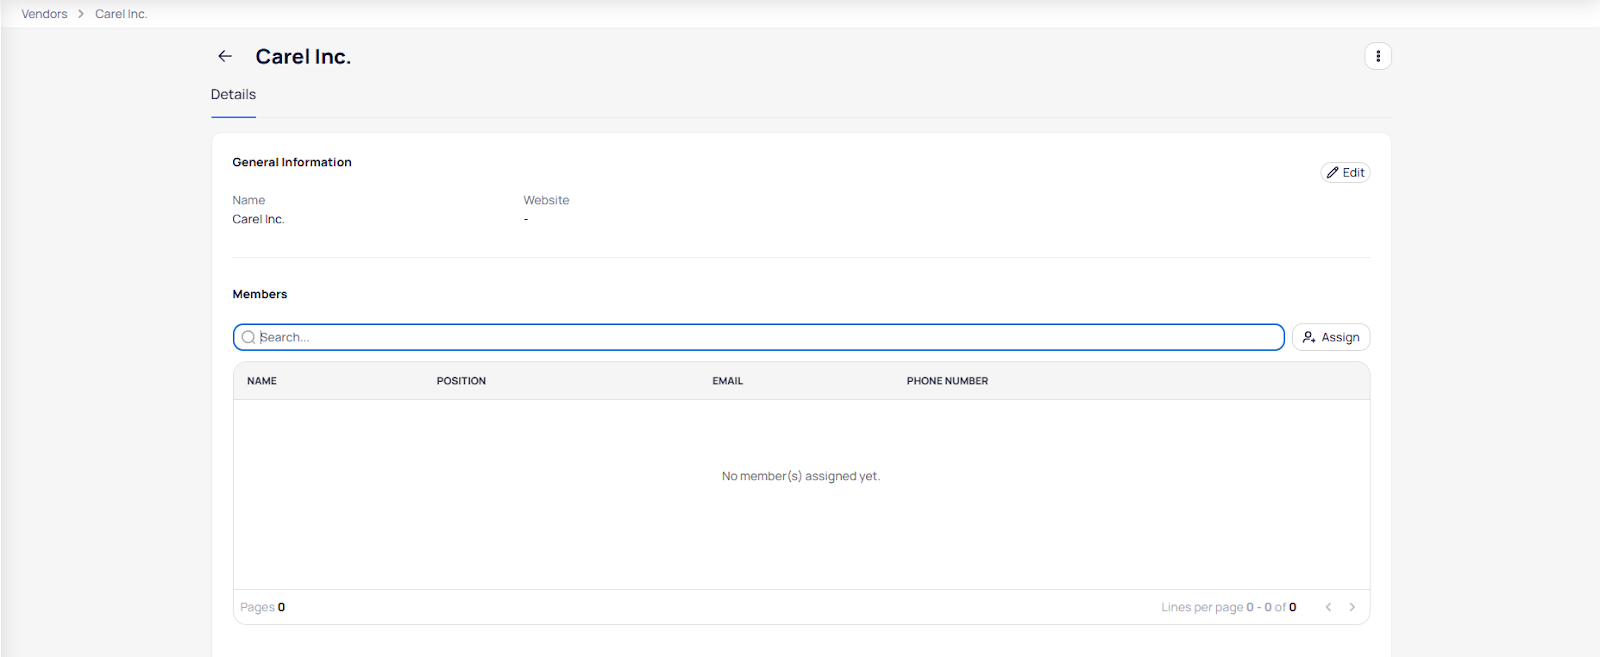Sort by the POSITION column header
The height and width of the screenshot is (657, 1600).
(x=461, y=381)
